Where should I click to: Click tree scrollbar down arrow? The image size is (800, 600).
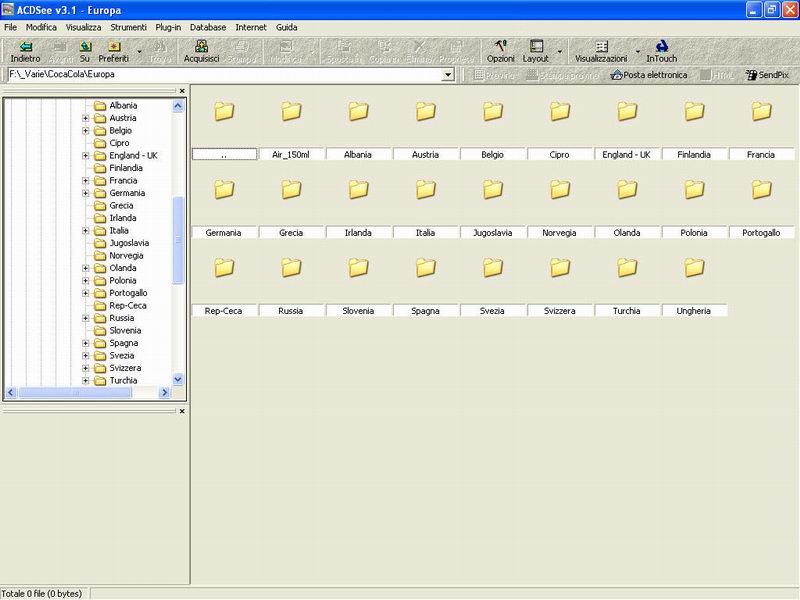click(178, 380)
